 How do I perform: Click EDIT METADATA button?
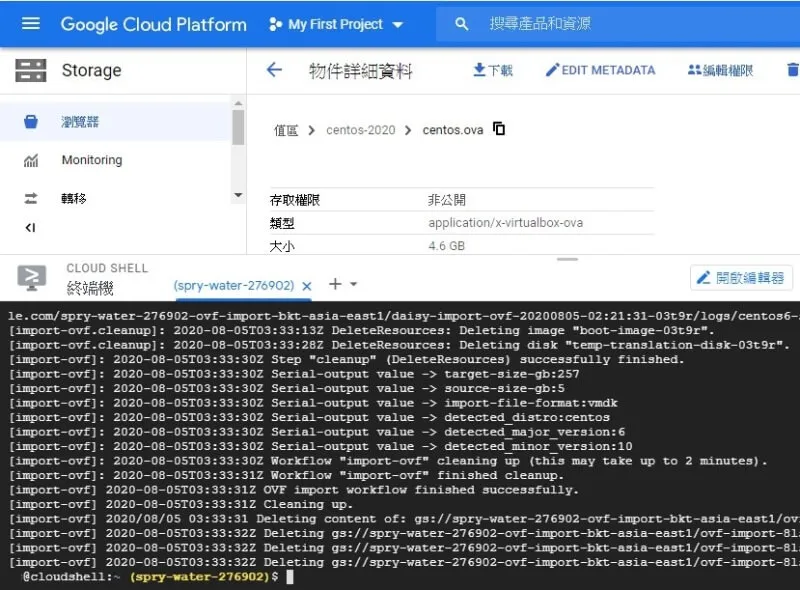(x=600, y=70)
